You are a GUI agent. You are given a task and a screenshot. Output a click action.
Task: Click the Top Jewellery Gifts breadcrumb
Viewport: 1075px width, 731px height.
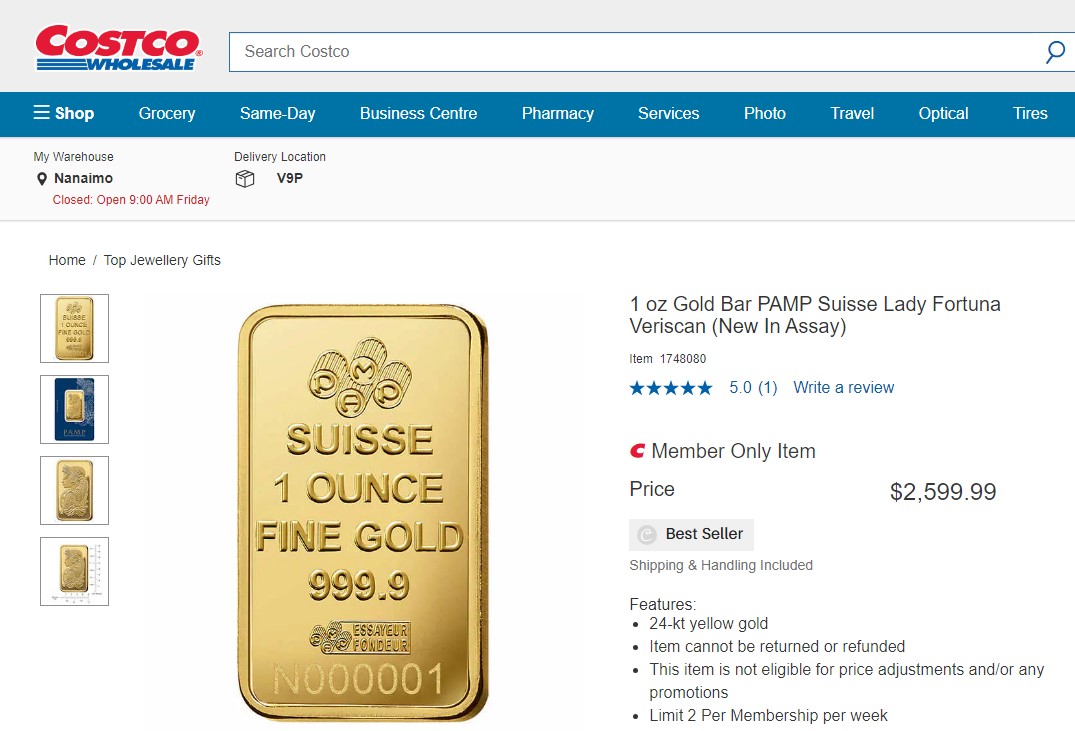[162, 260]
